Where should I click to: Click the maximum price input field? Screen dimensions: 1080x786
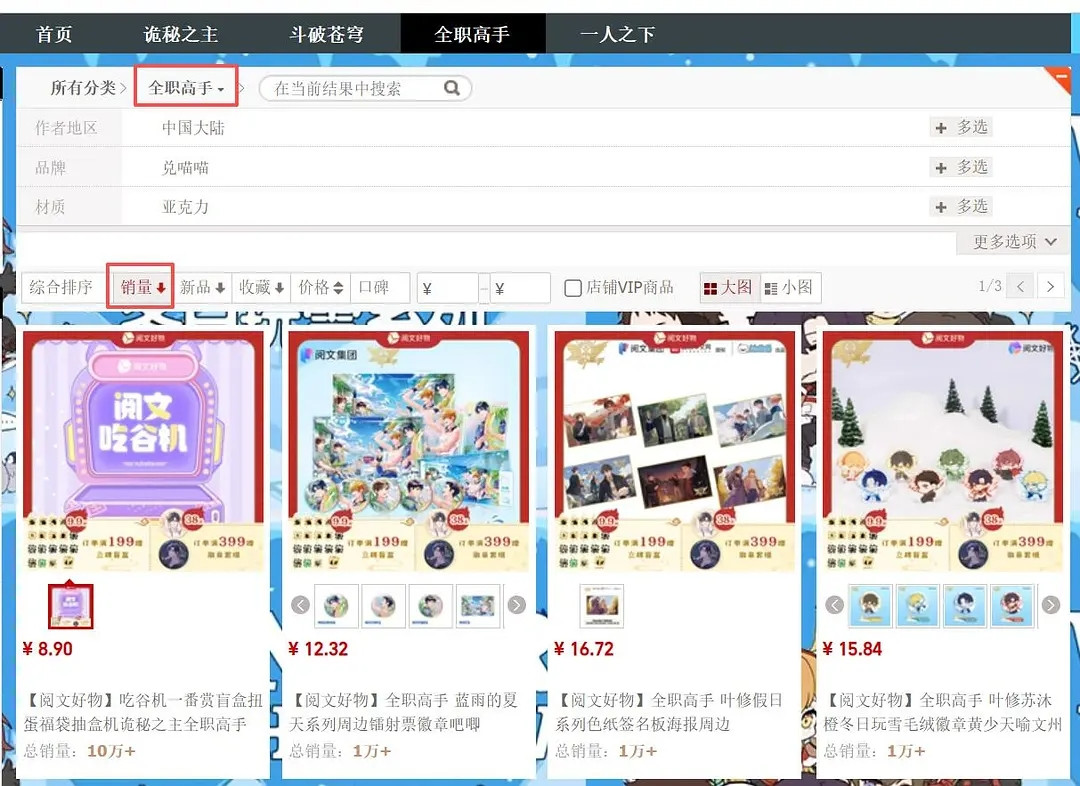tap(520, 288)
